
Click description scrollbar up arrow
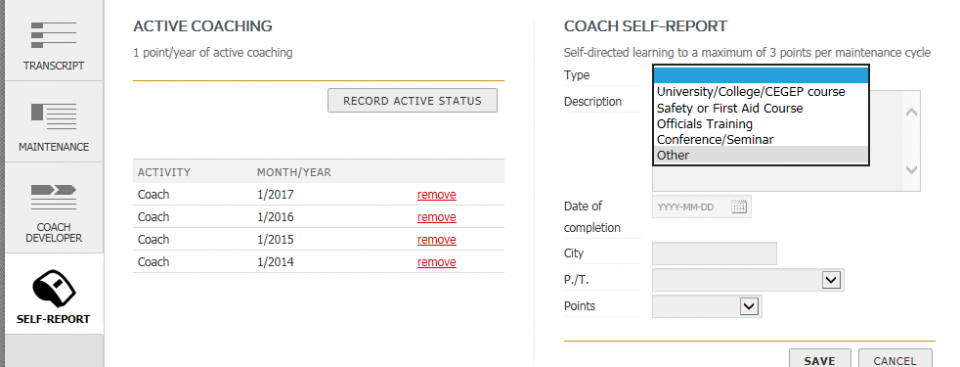[x=911, y=113]
